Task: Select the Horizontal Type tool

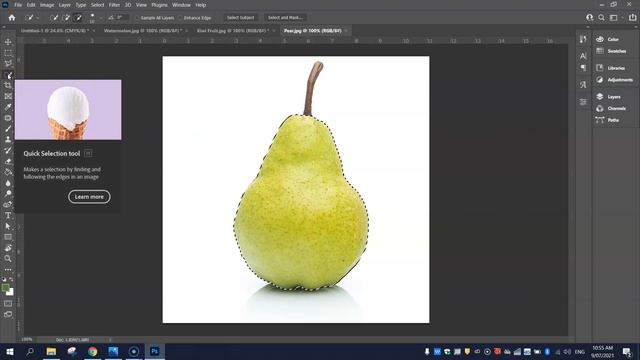Action: (x=8, y=215)
